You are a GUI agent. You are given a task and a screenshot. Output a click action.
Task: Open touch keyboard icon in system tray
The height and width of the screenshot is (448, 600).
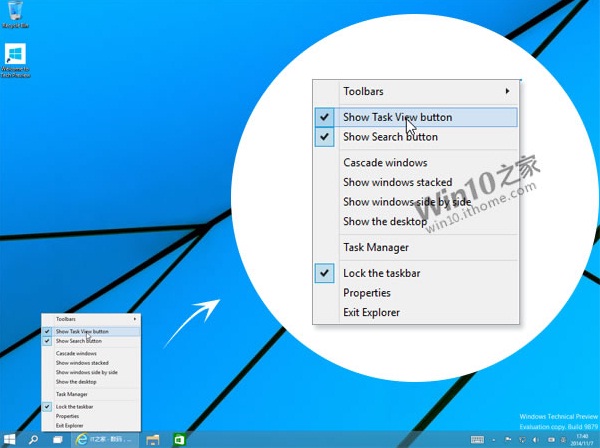477,440
